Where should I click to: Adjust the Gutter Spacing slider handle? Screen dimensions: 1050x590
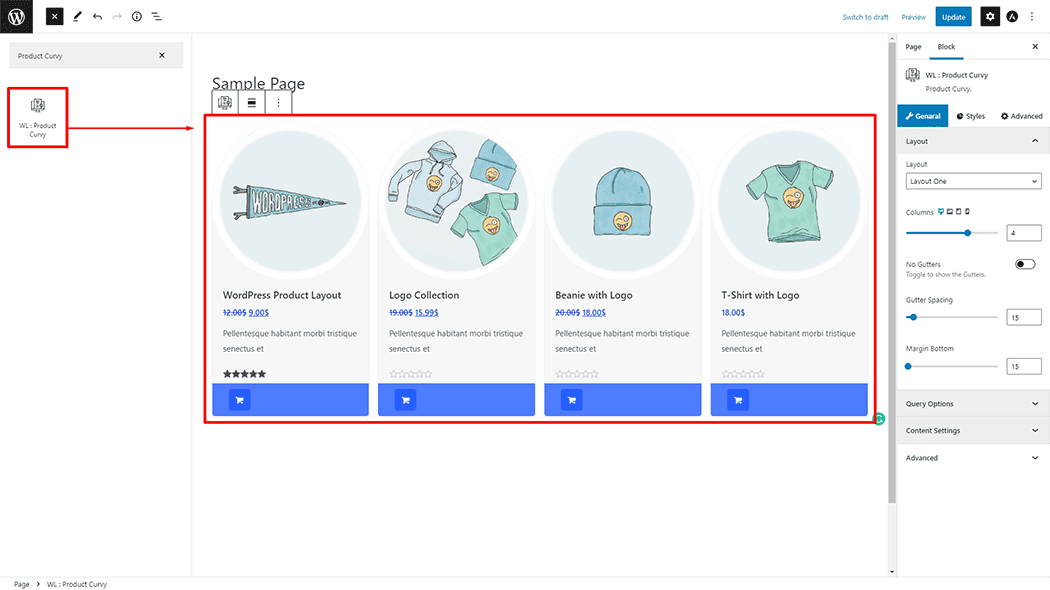point(913,317)
